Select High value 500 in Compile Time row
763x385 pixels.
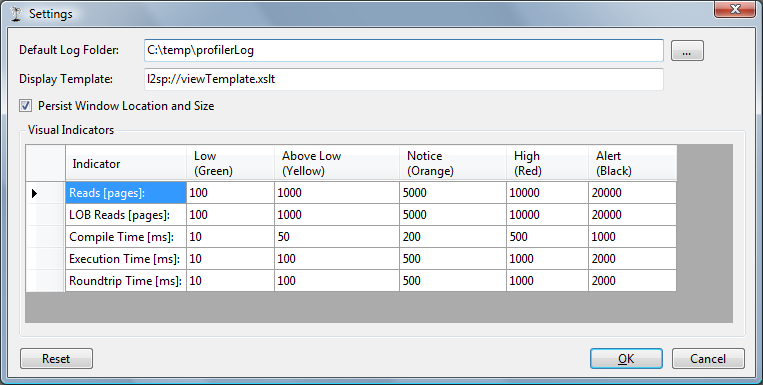(547, 237)
